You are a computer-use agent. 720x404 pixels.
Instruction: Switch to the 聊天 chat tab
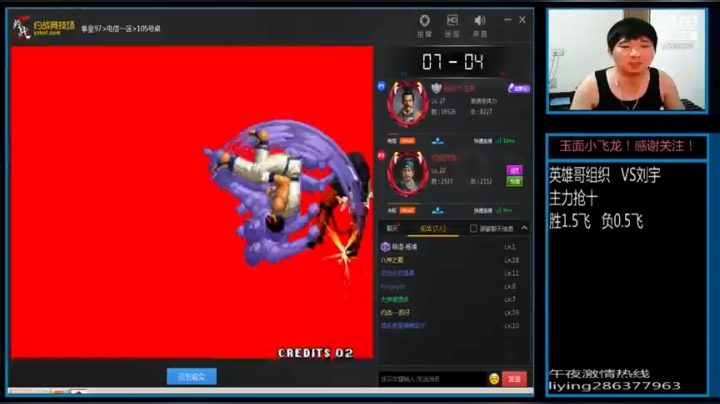392,228
